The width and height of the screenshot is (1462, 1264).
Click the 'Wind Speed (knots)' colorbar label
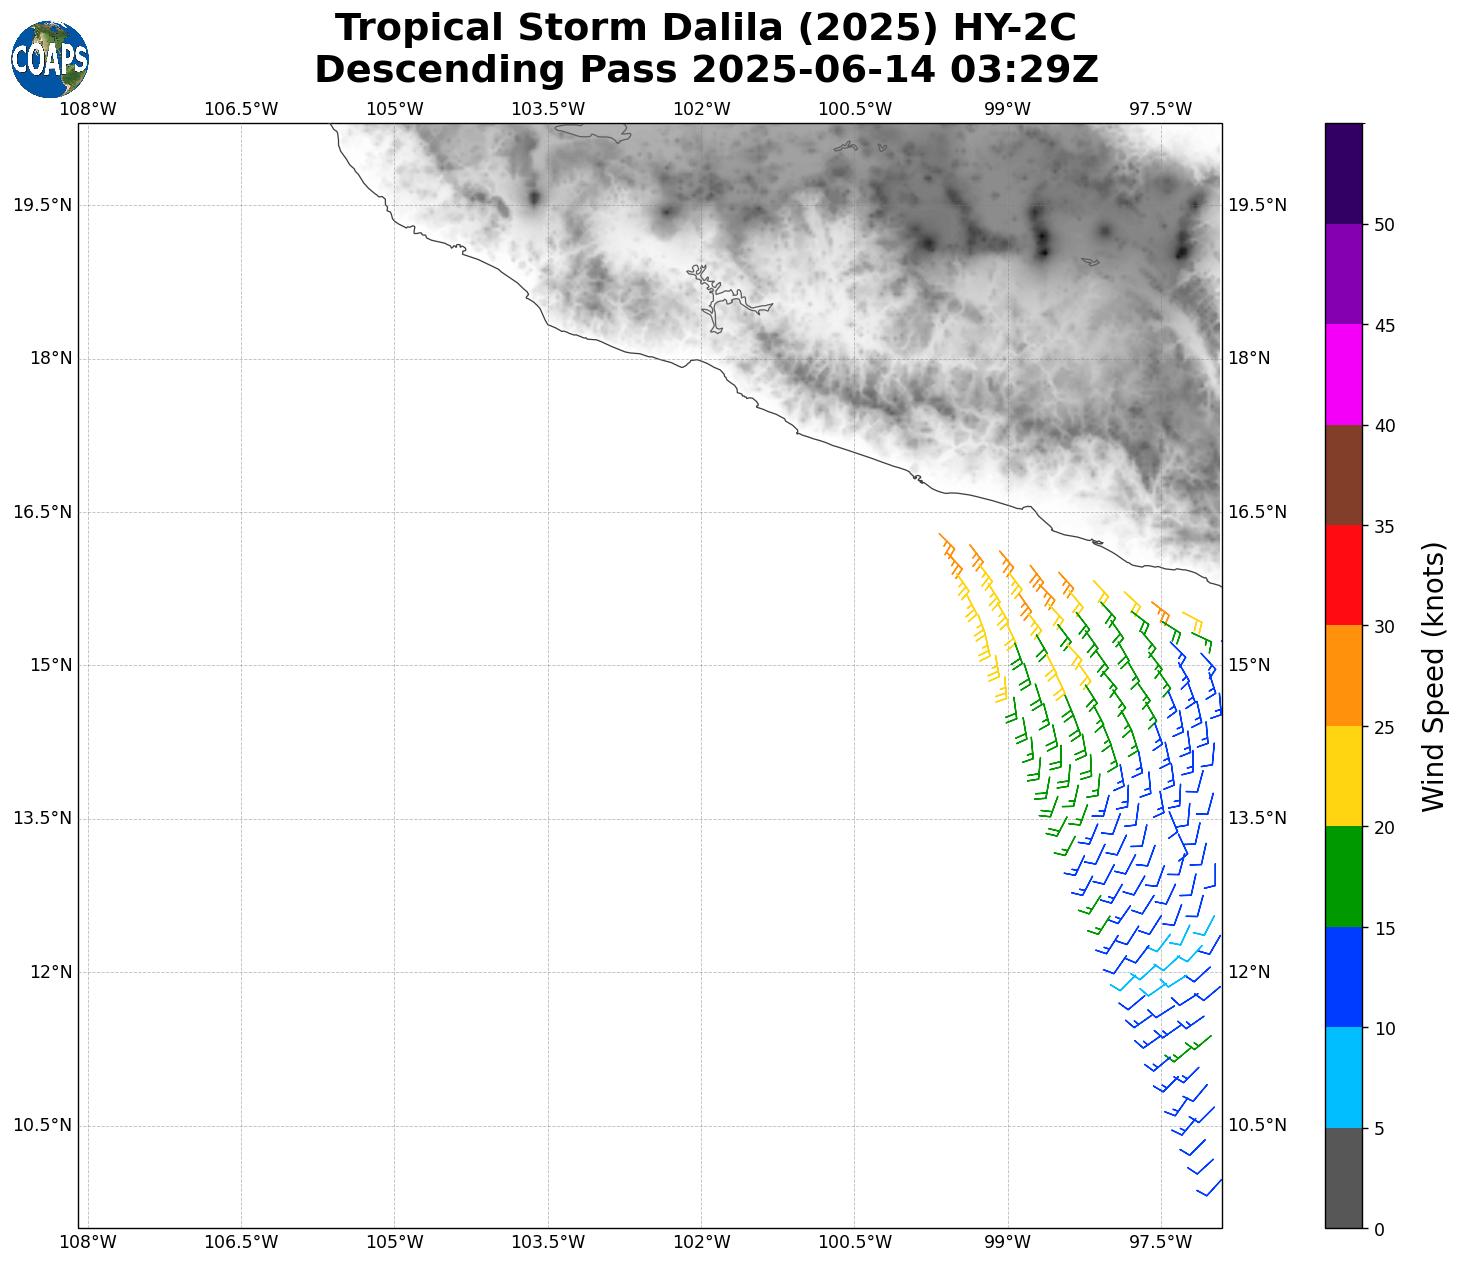coord(1433,676)
